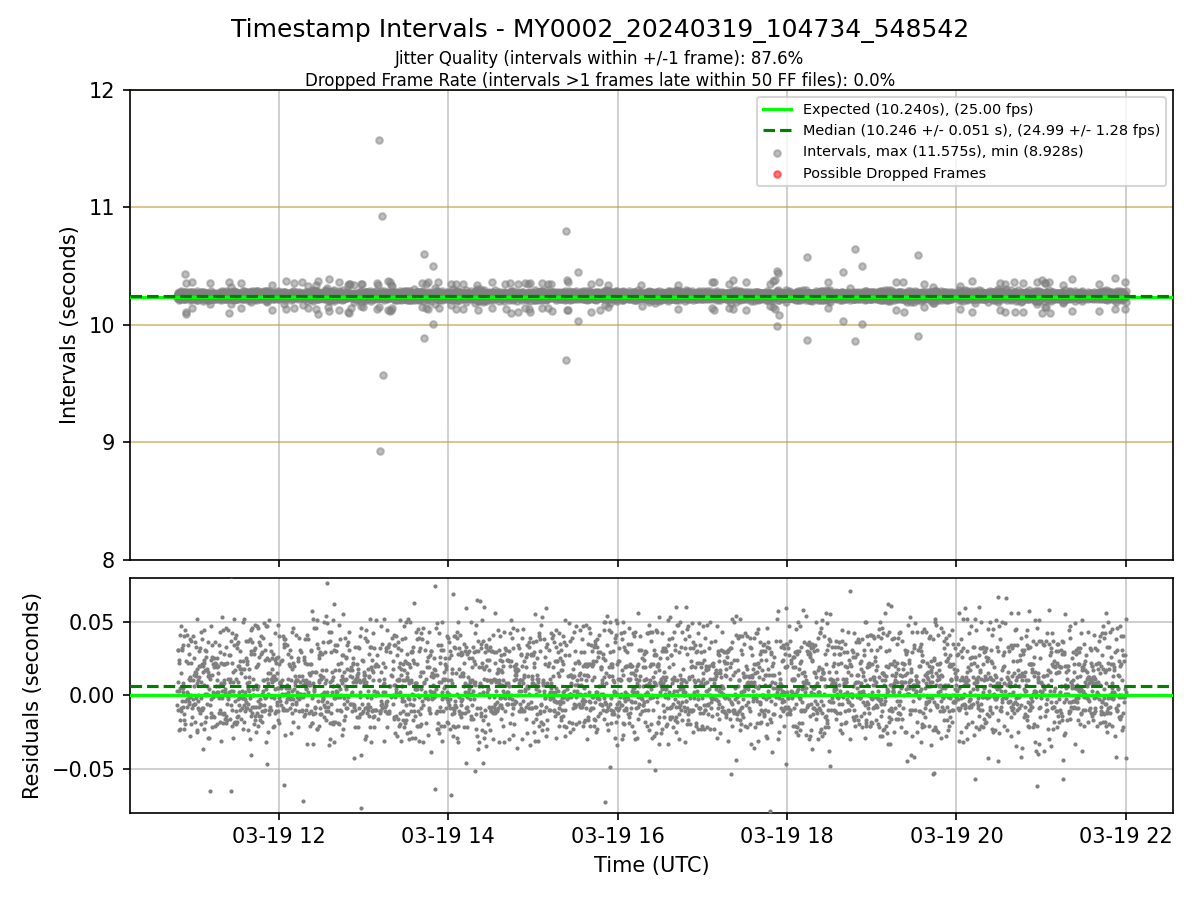Click x-axis tick label '03-19 12'
Image resolution: width=1200 pixels, height=900 pixels.
[278, 835]
